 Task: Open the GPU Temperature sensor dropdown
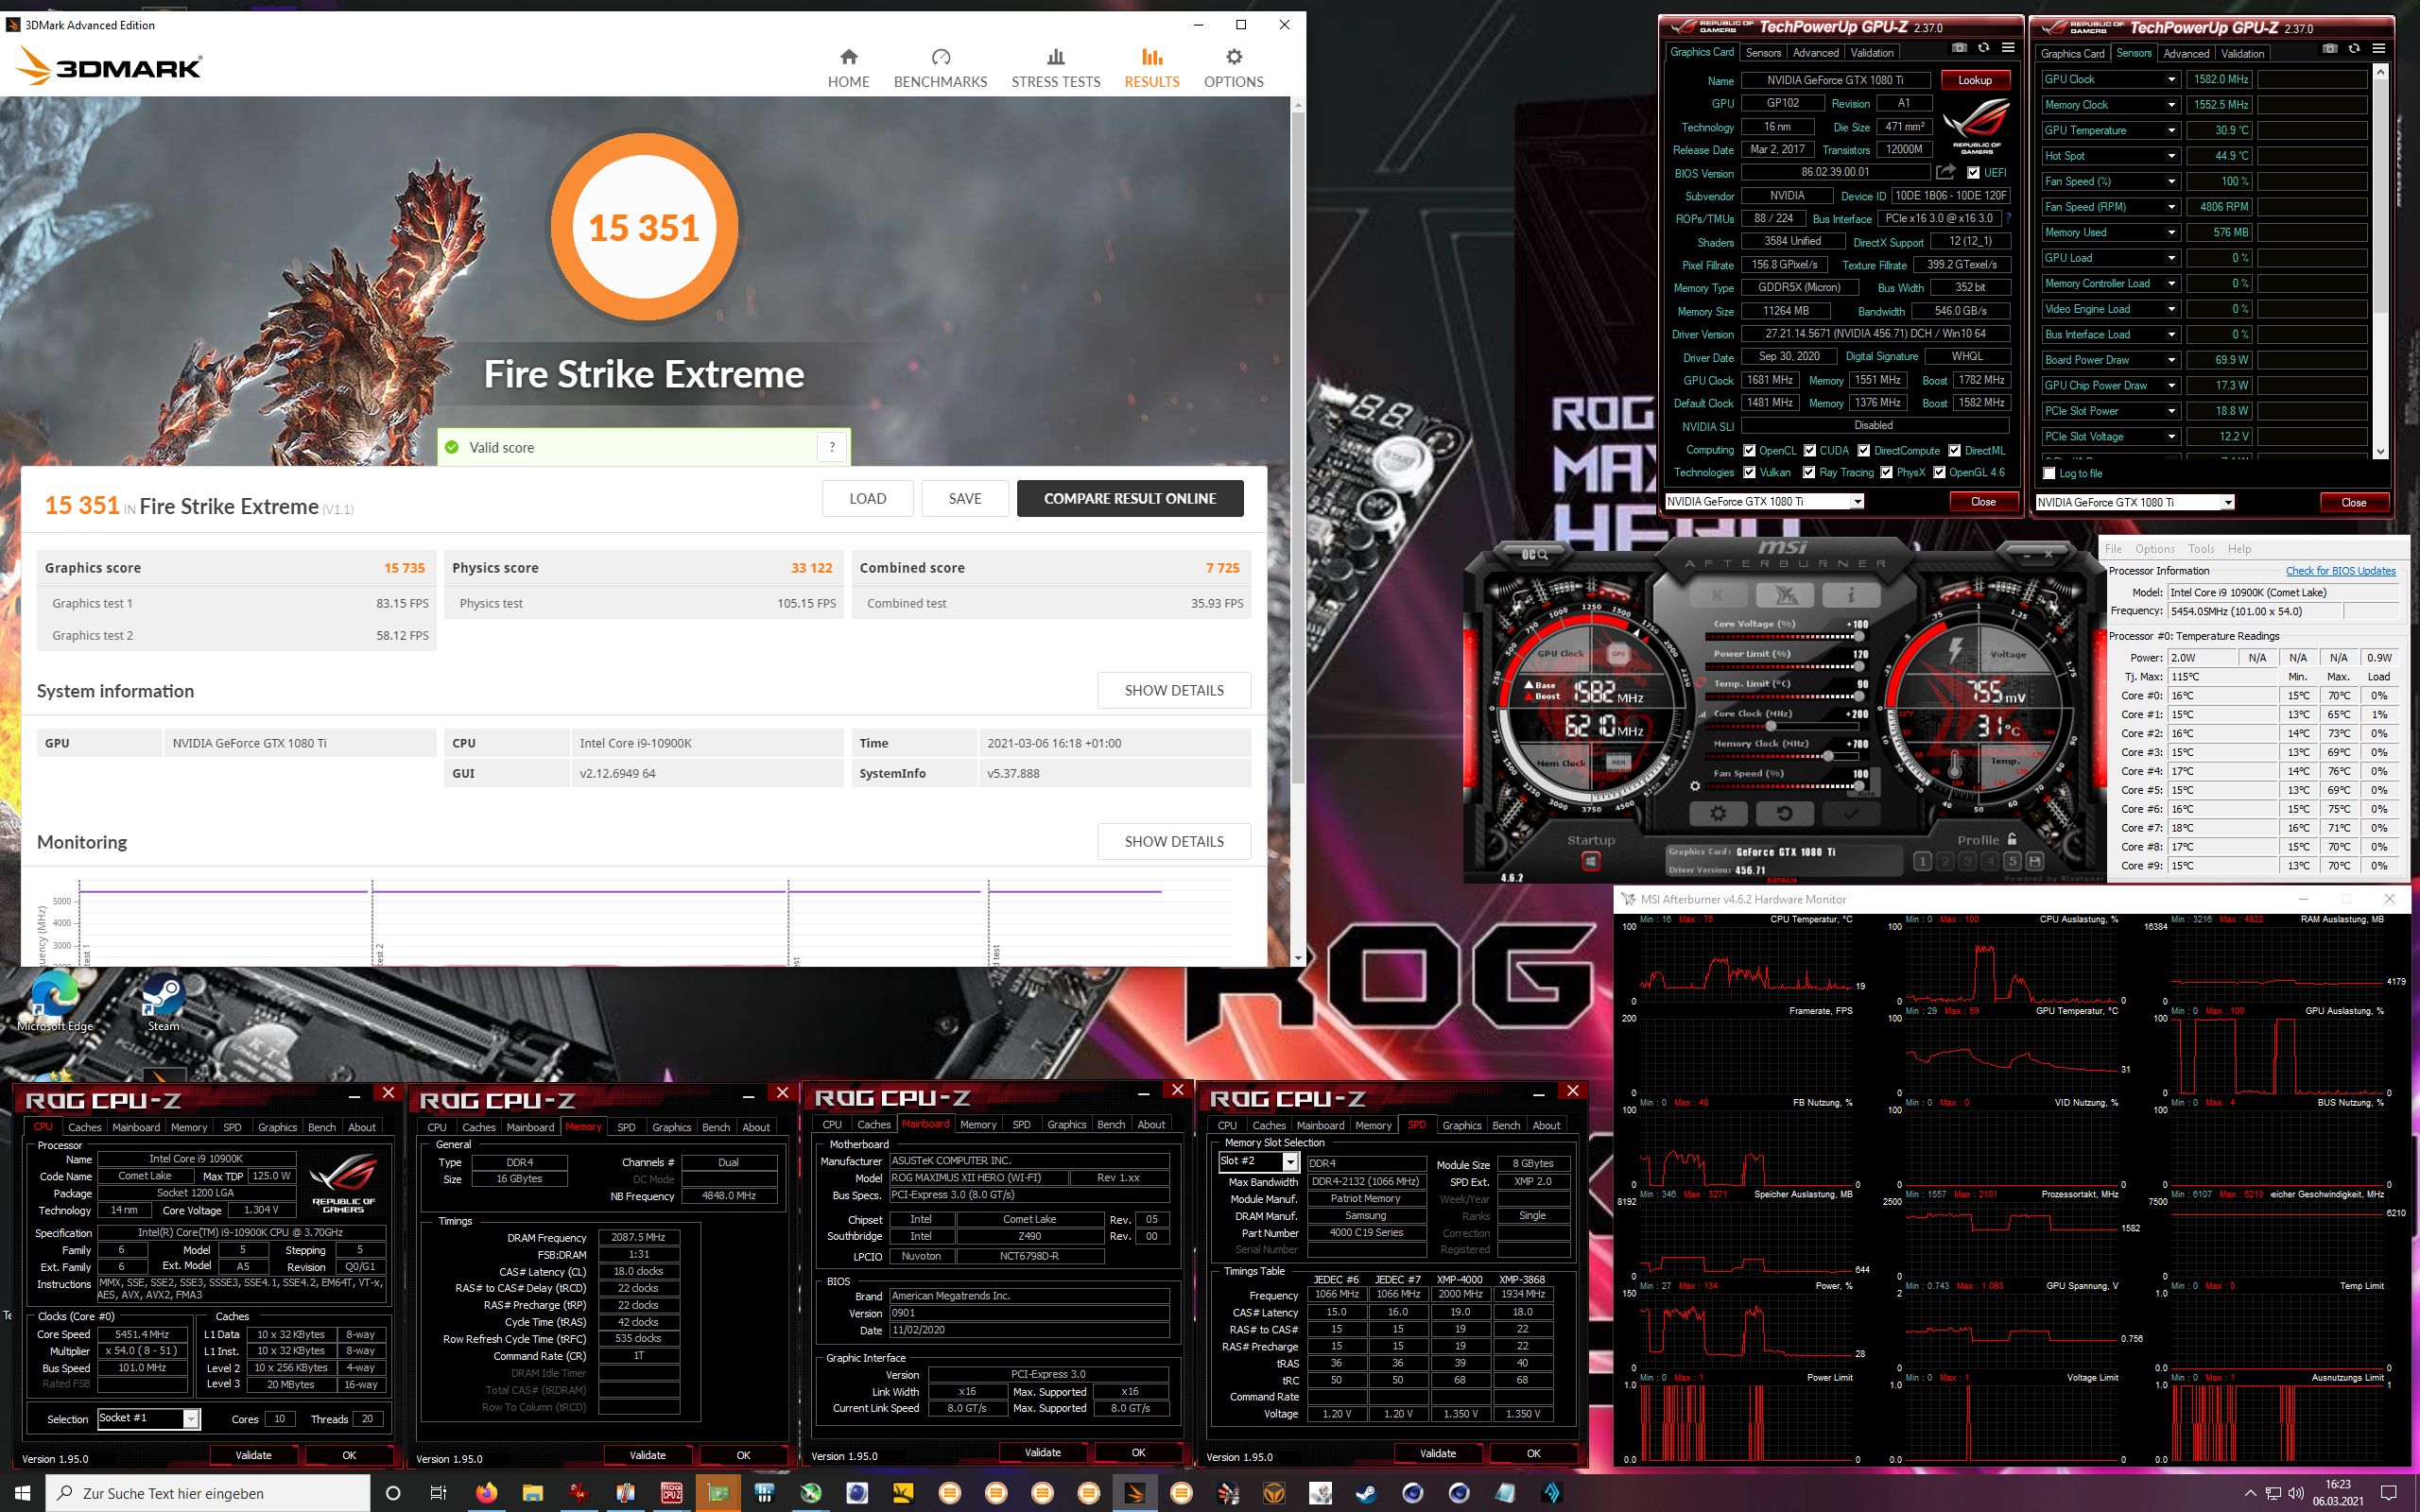pyautogui.click(x=2171, y=130)
